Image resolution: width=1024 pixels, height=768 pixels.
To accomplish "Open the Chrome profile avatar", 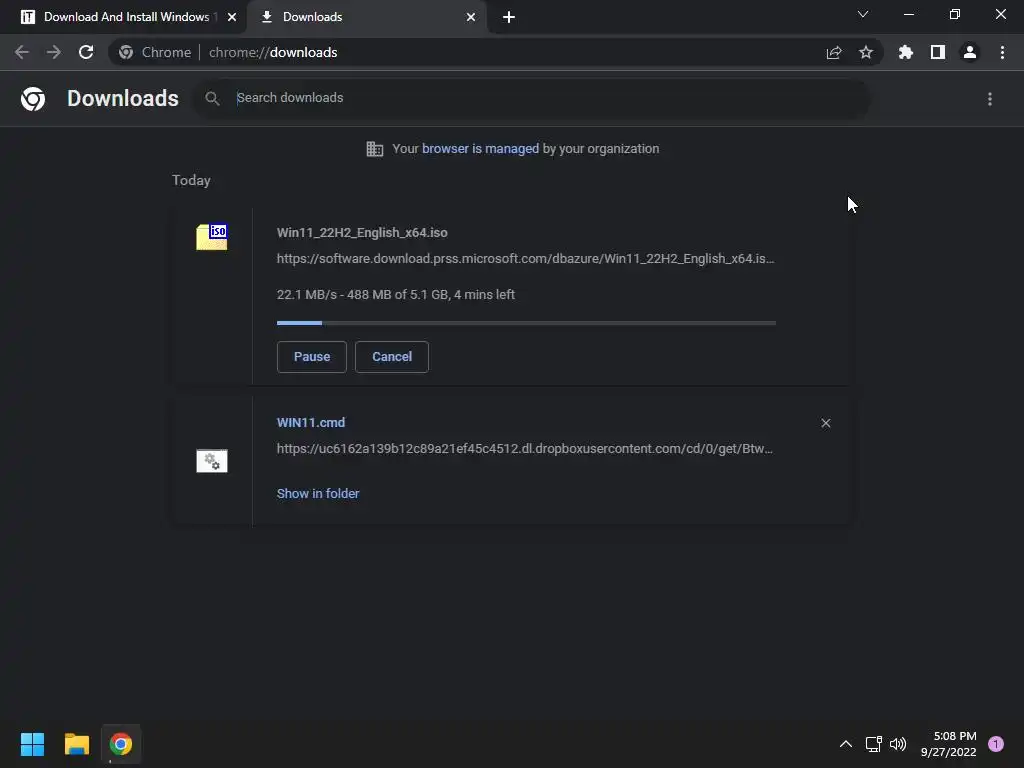I will 970,52.
